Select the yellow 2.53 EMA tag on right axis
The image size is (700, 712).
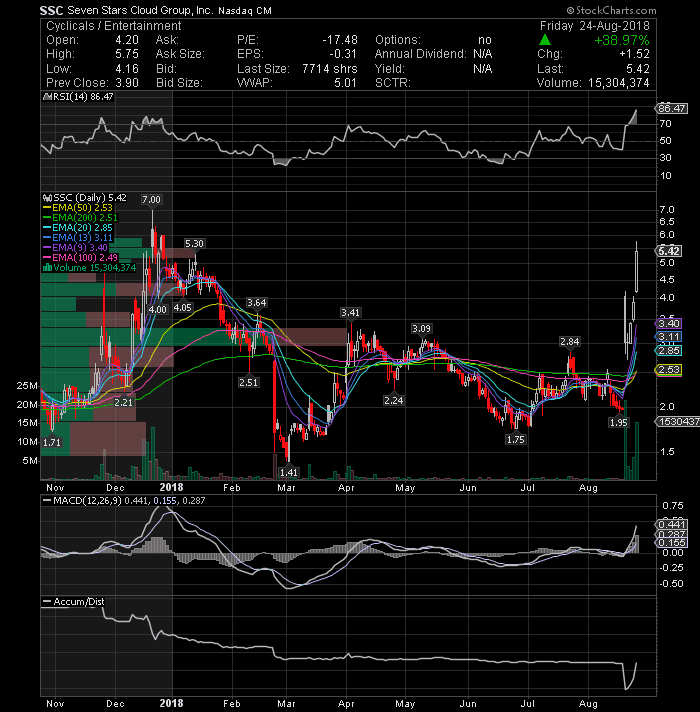point(669,370)
